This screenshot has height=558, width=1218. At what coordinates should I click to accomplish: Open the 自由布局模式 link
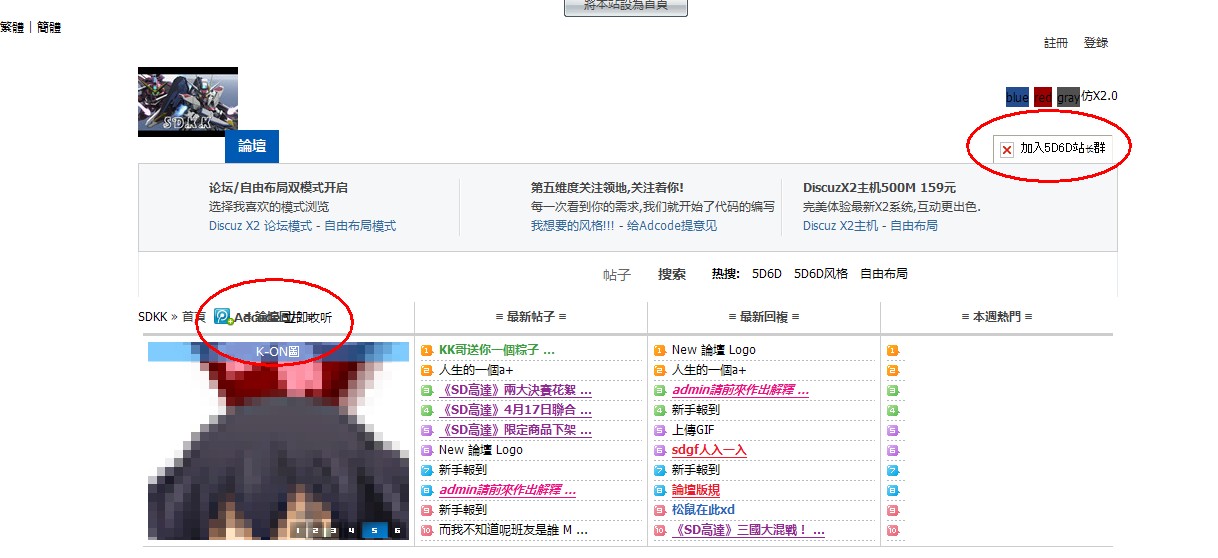click(360, 226)
